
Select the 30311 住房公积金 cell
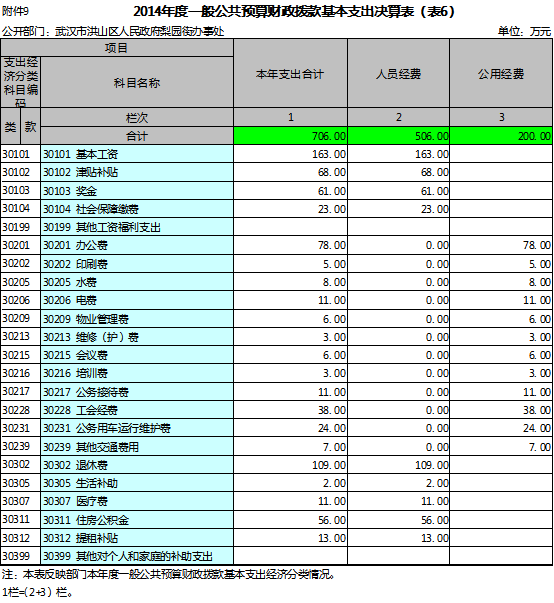pyautogui.click(x=137, y=520)
